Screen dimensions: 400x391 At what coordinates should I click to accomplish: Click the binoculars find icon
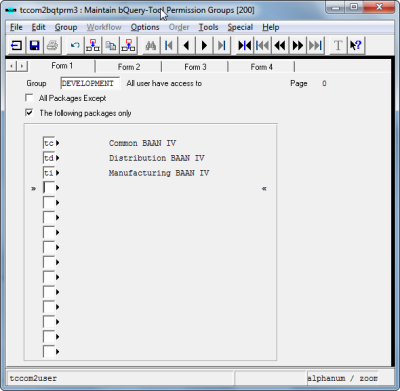151,45
